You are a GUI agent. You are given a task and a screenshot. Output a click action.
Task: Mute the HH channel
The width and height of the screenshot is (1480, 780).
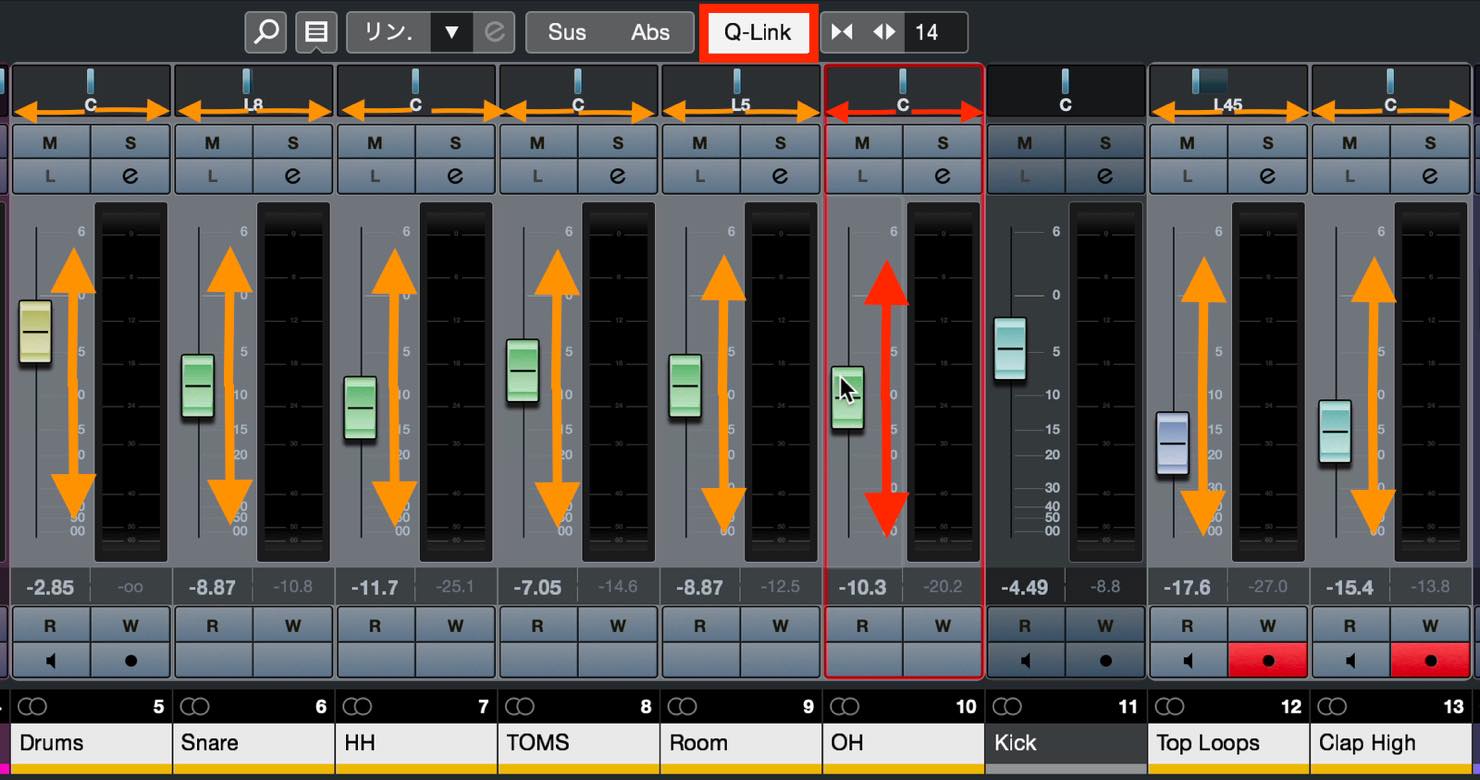coord(375,143)
